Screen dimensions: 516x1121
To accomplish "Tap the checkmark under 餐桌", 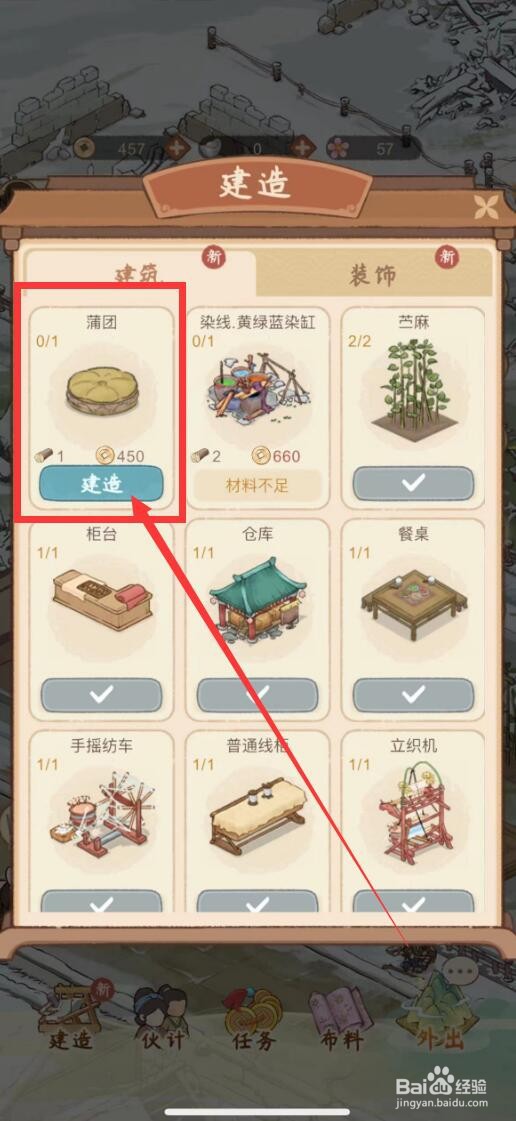I will [413, 695].
